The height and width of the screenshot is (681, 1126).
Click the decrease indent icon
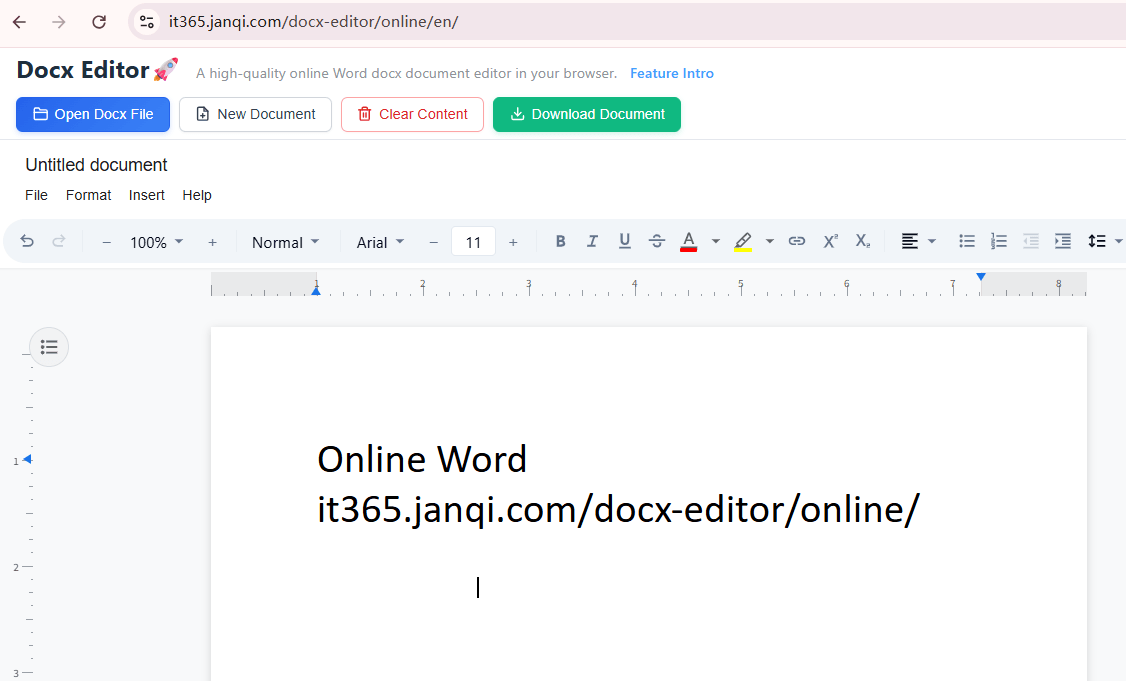pyautogui.click(x=1030, y=241)
